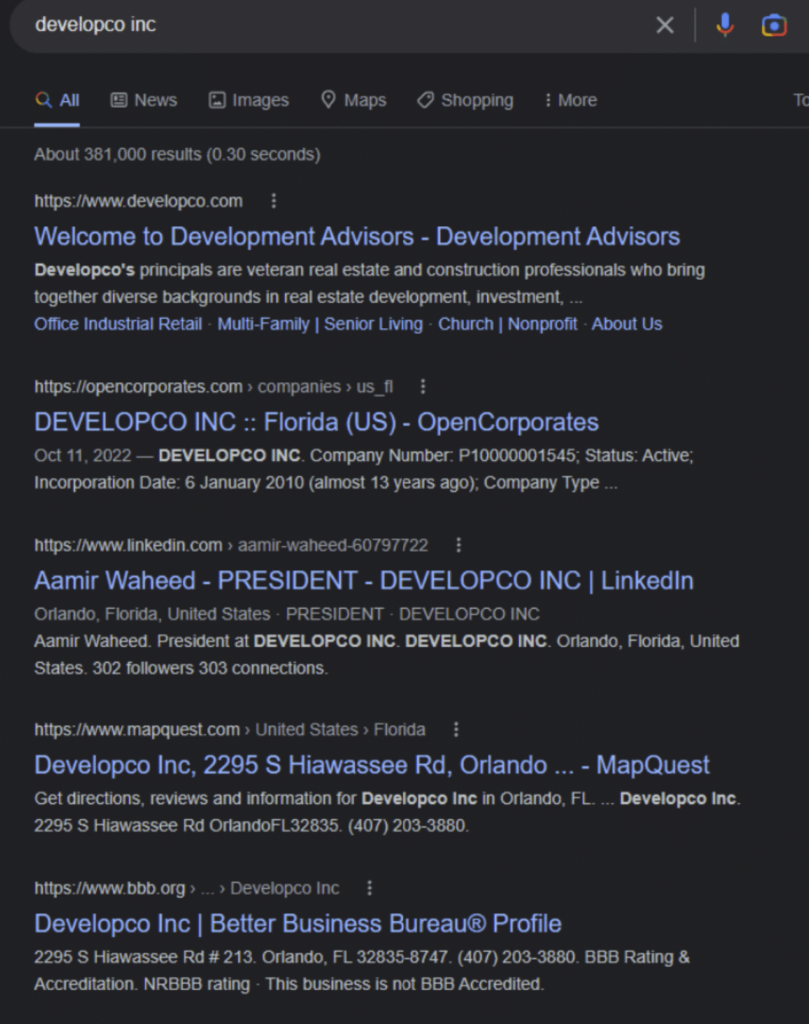Start voice search with the microphone icon
This screenshot has height=1024, width=809.
point(725,25)
